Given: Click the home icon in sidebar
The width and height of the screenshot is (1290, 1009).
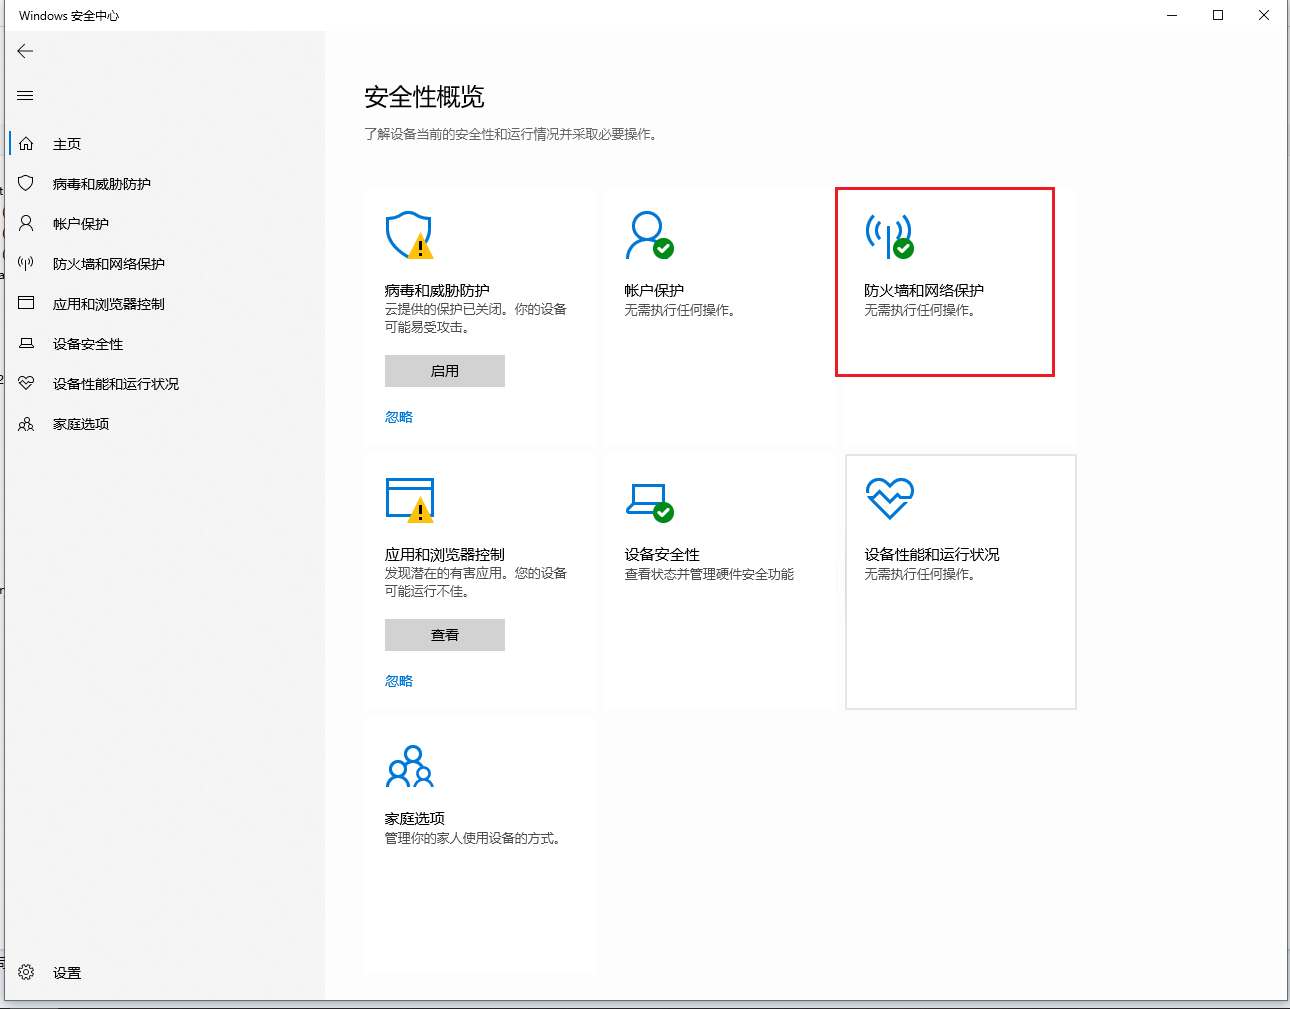Looking at the screenshot, I should (x=26, y=144).
